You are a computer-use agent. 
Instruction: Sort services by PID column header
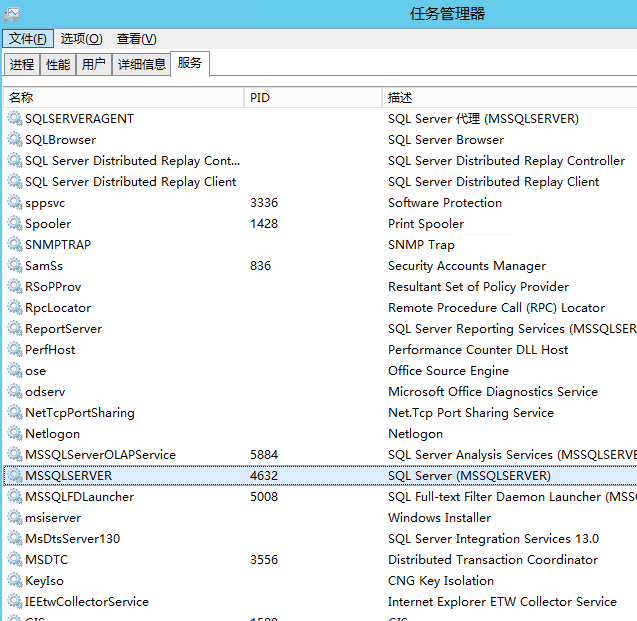click(313, 97)
